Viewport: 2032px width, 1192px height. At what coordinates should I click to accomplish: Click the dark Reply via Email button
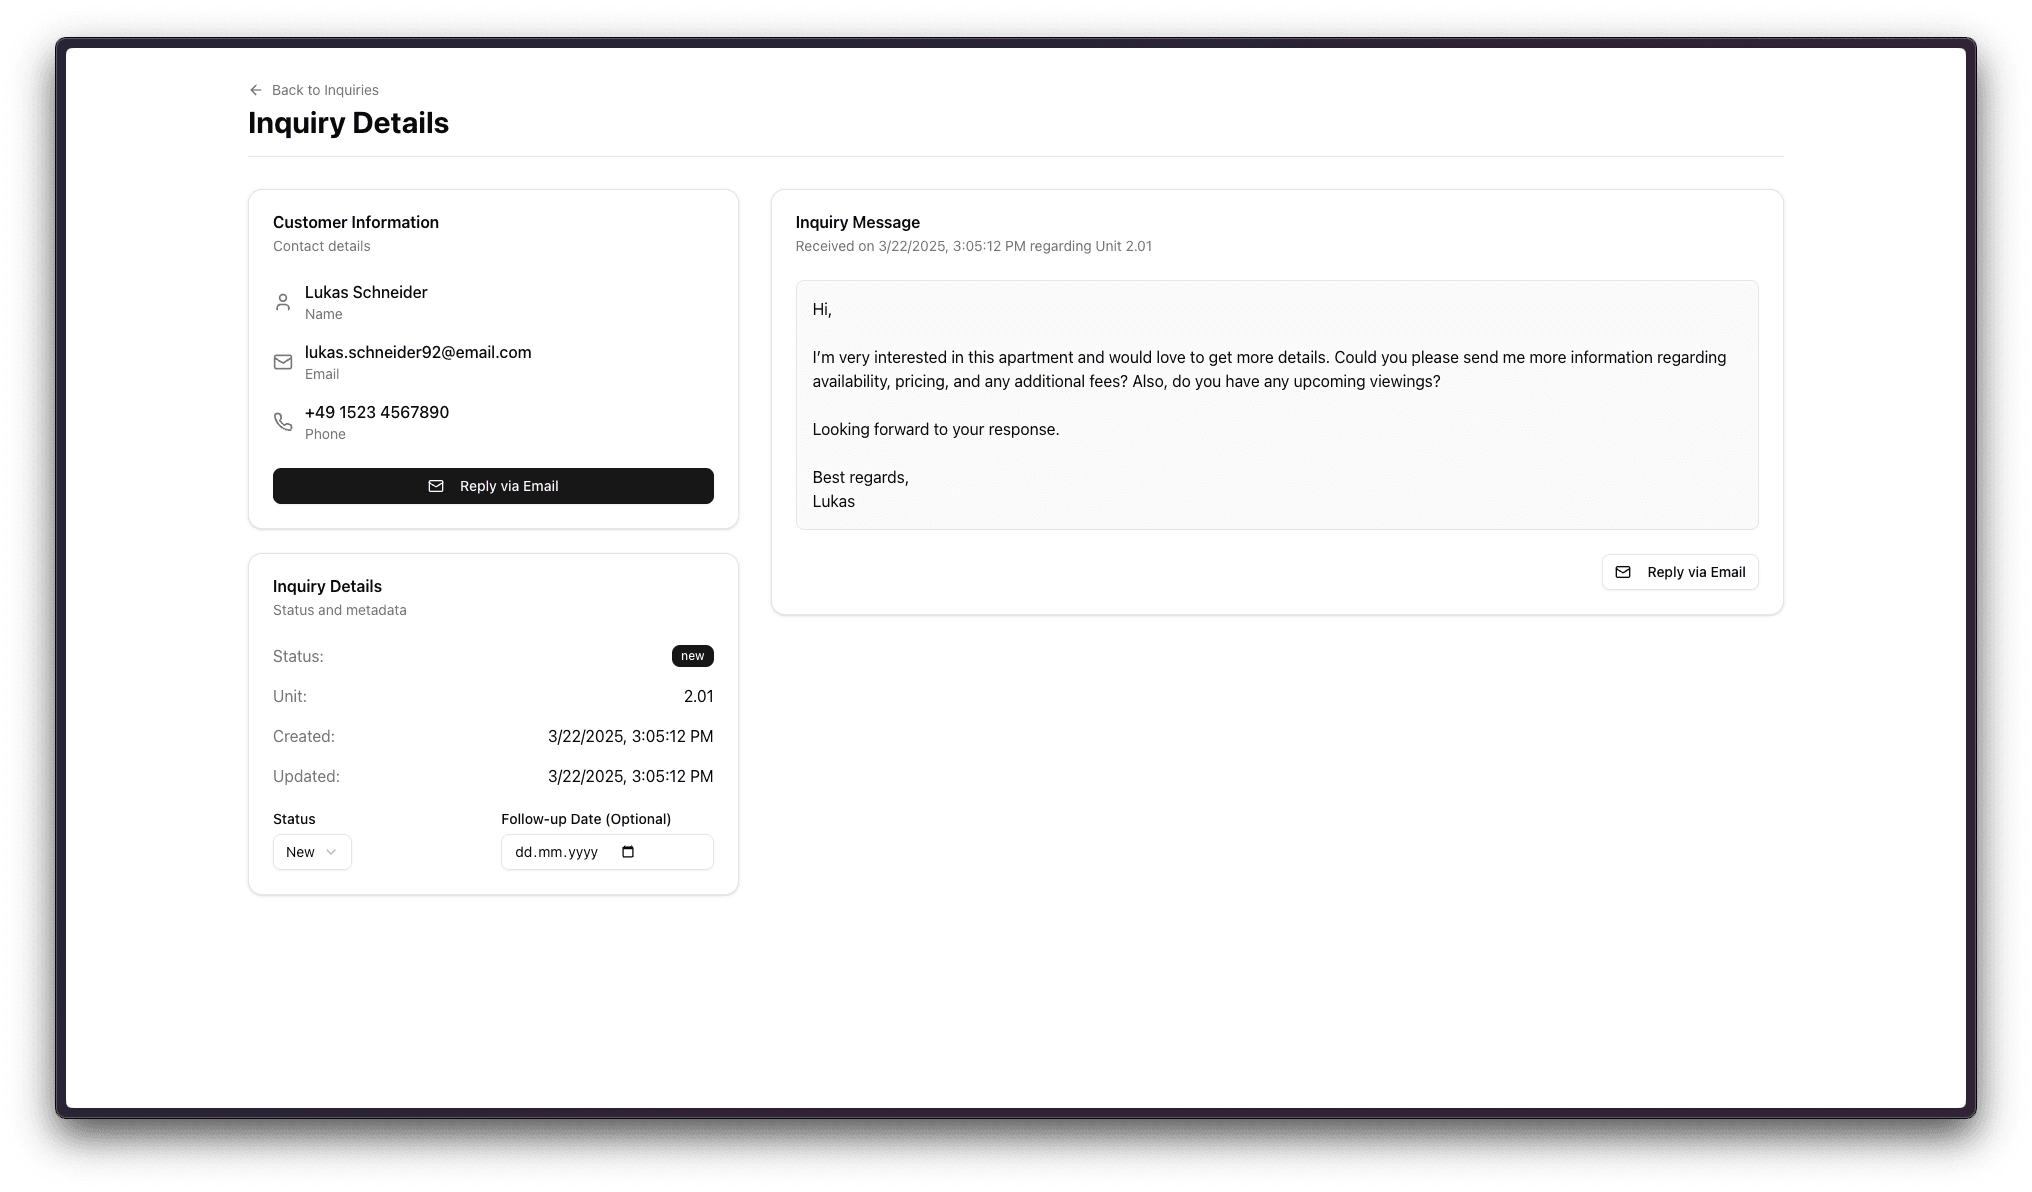tap(493, 486)
